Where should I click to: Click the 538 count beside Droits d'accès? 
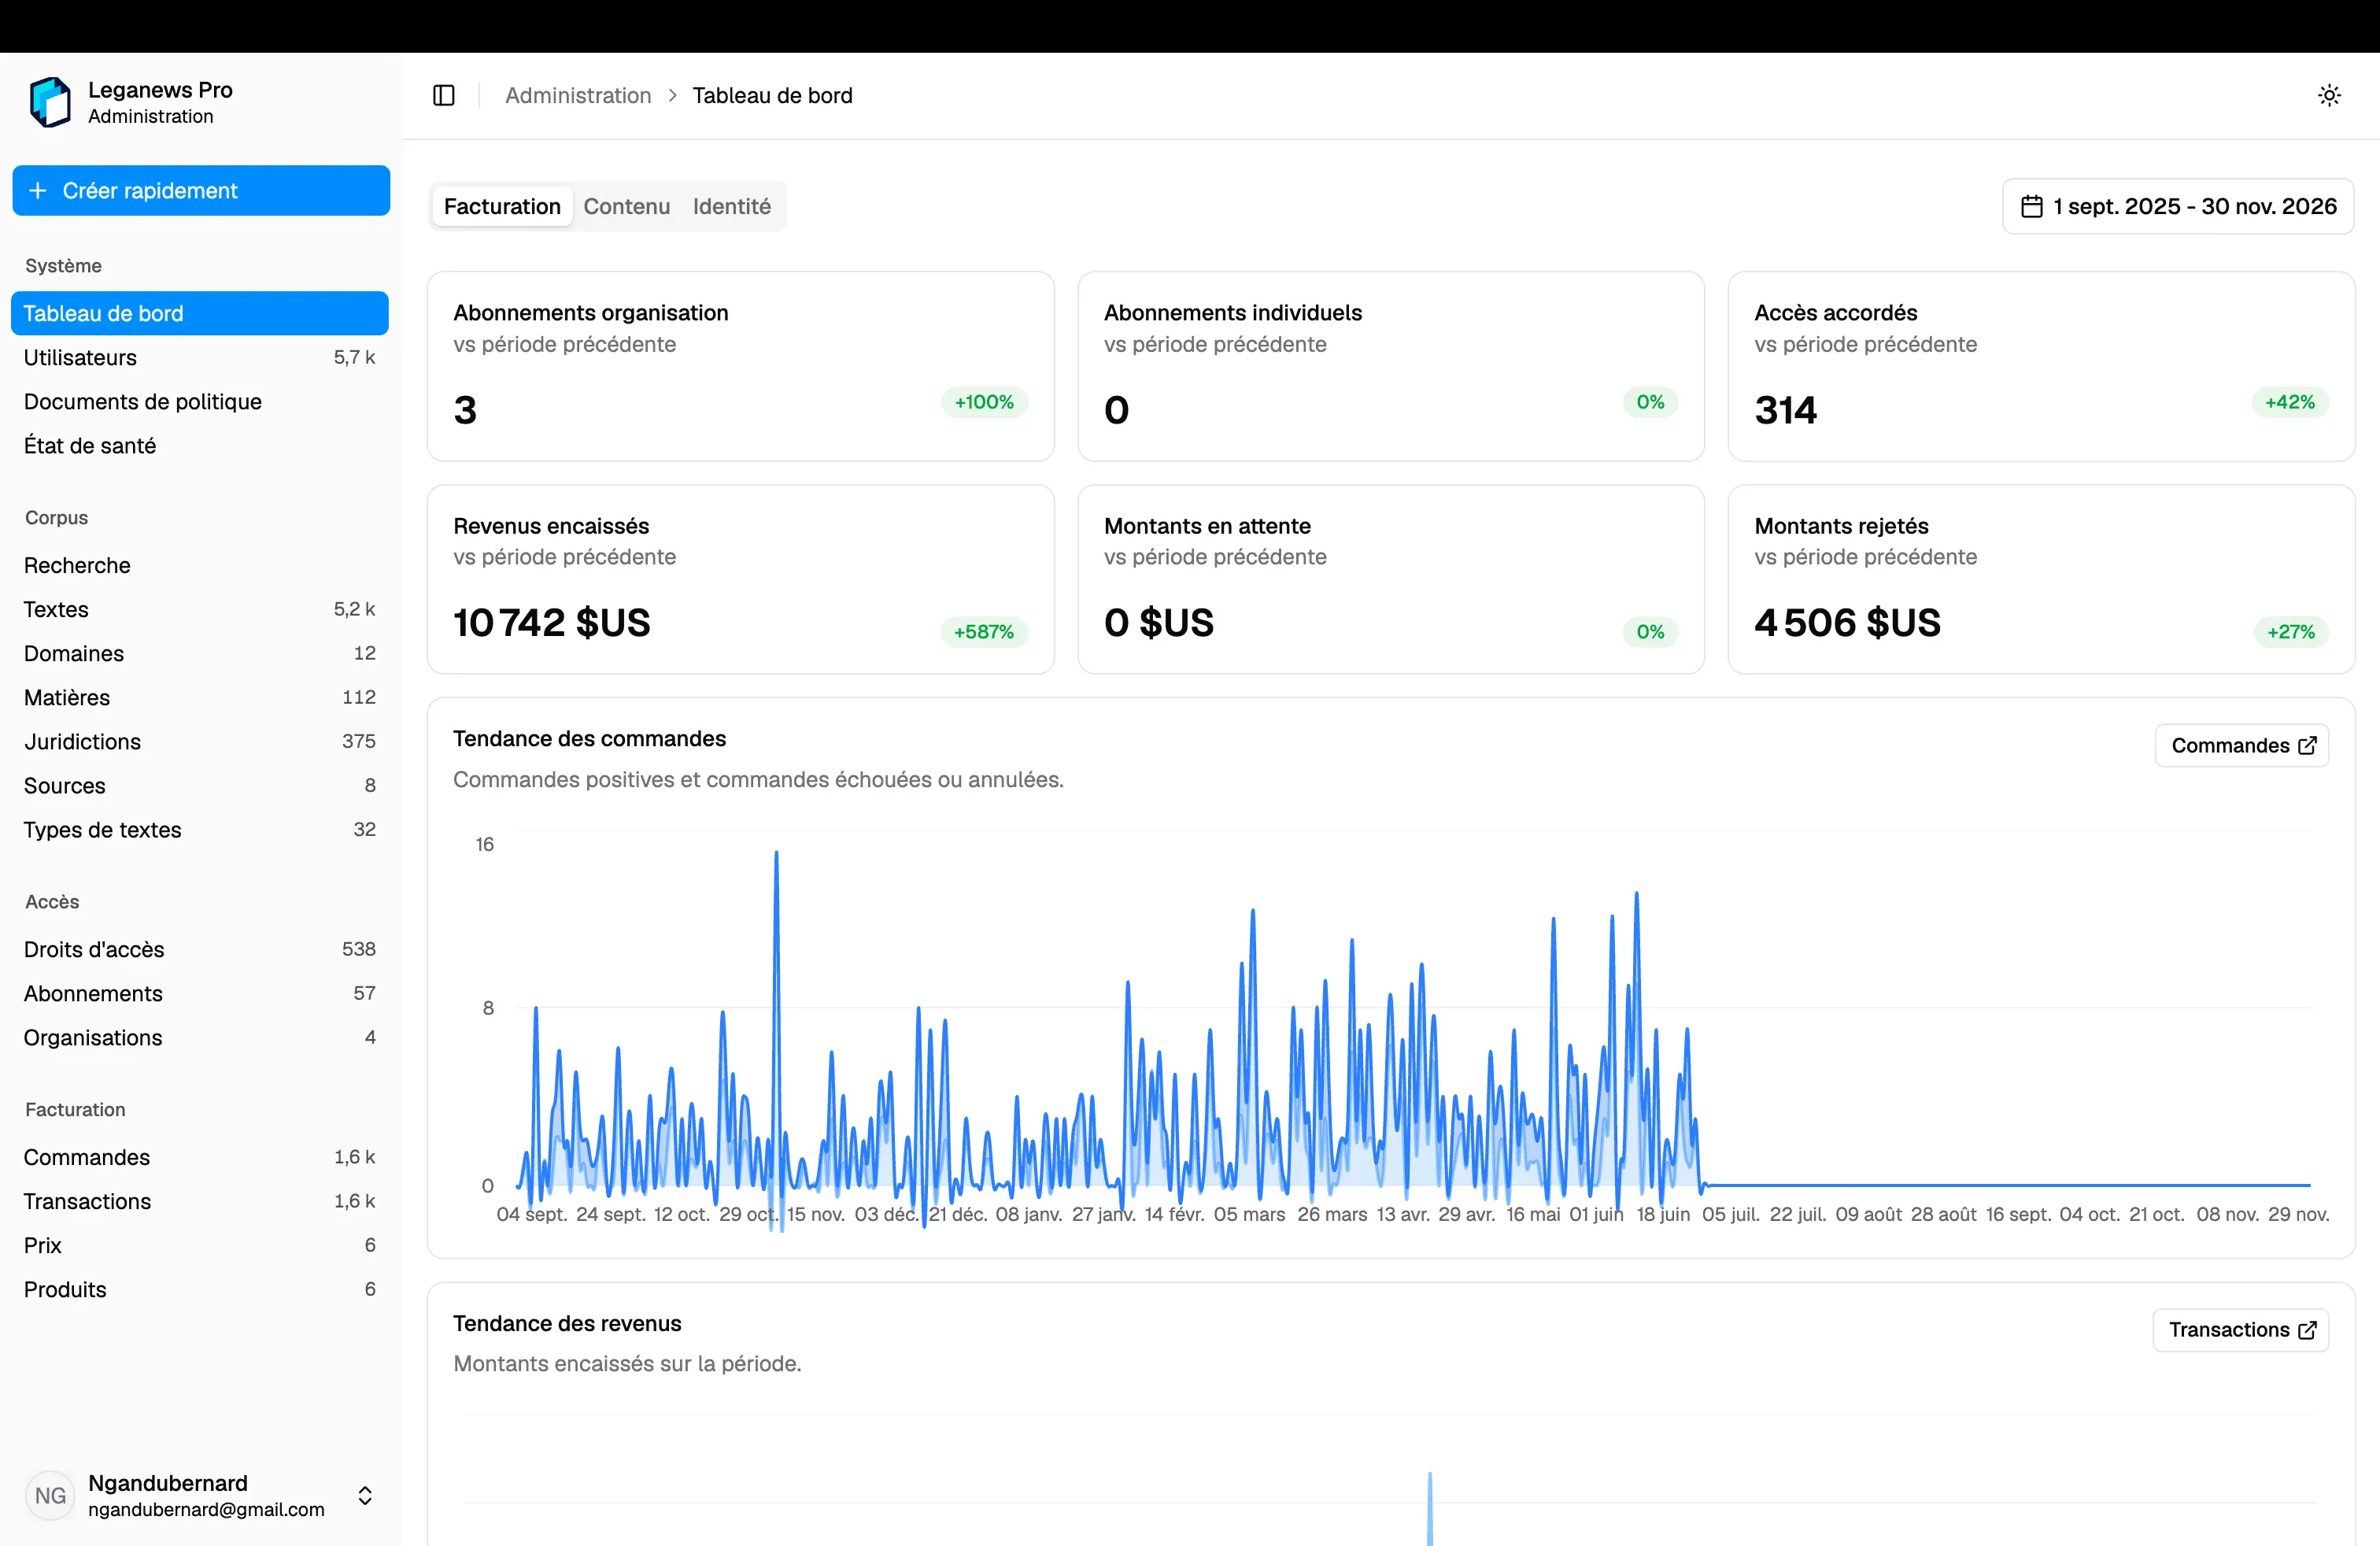pyautogui.click(x=359, y=949)
